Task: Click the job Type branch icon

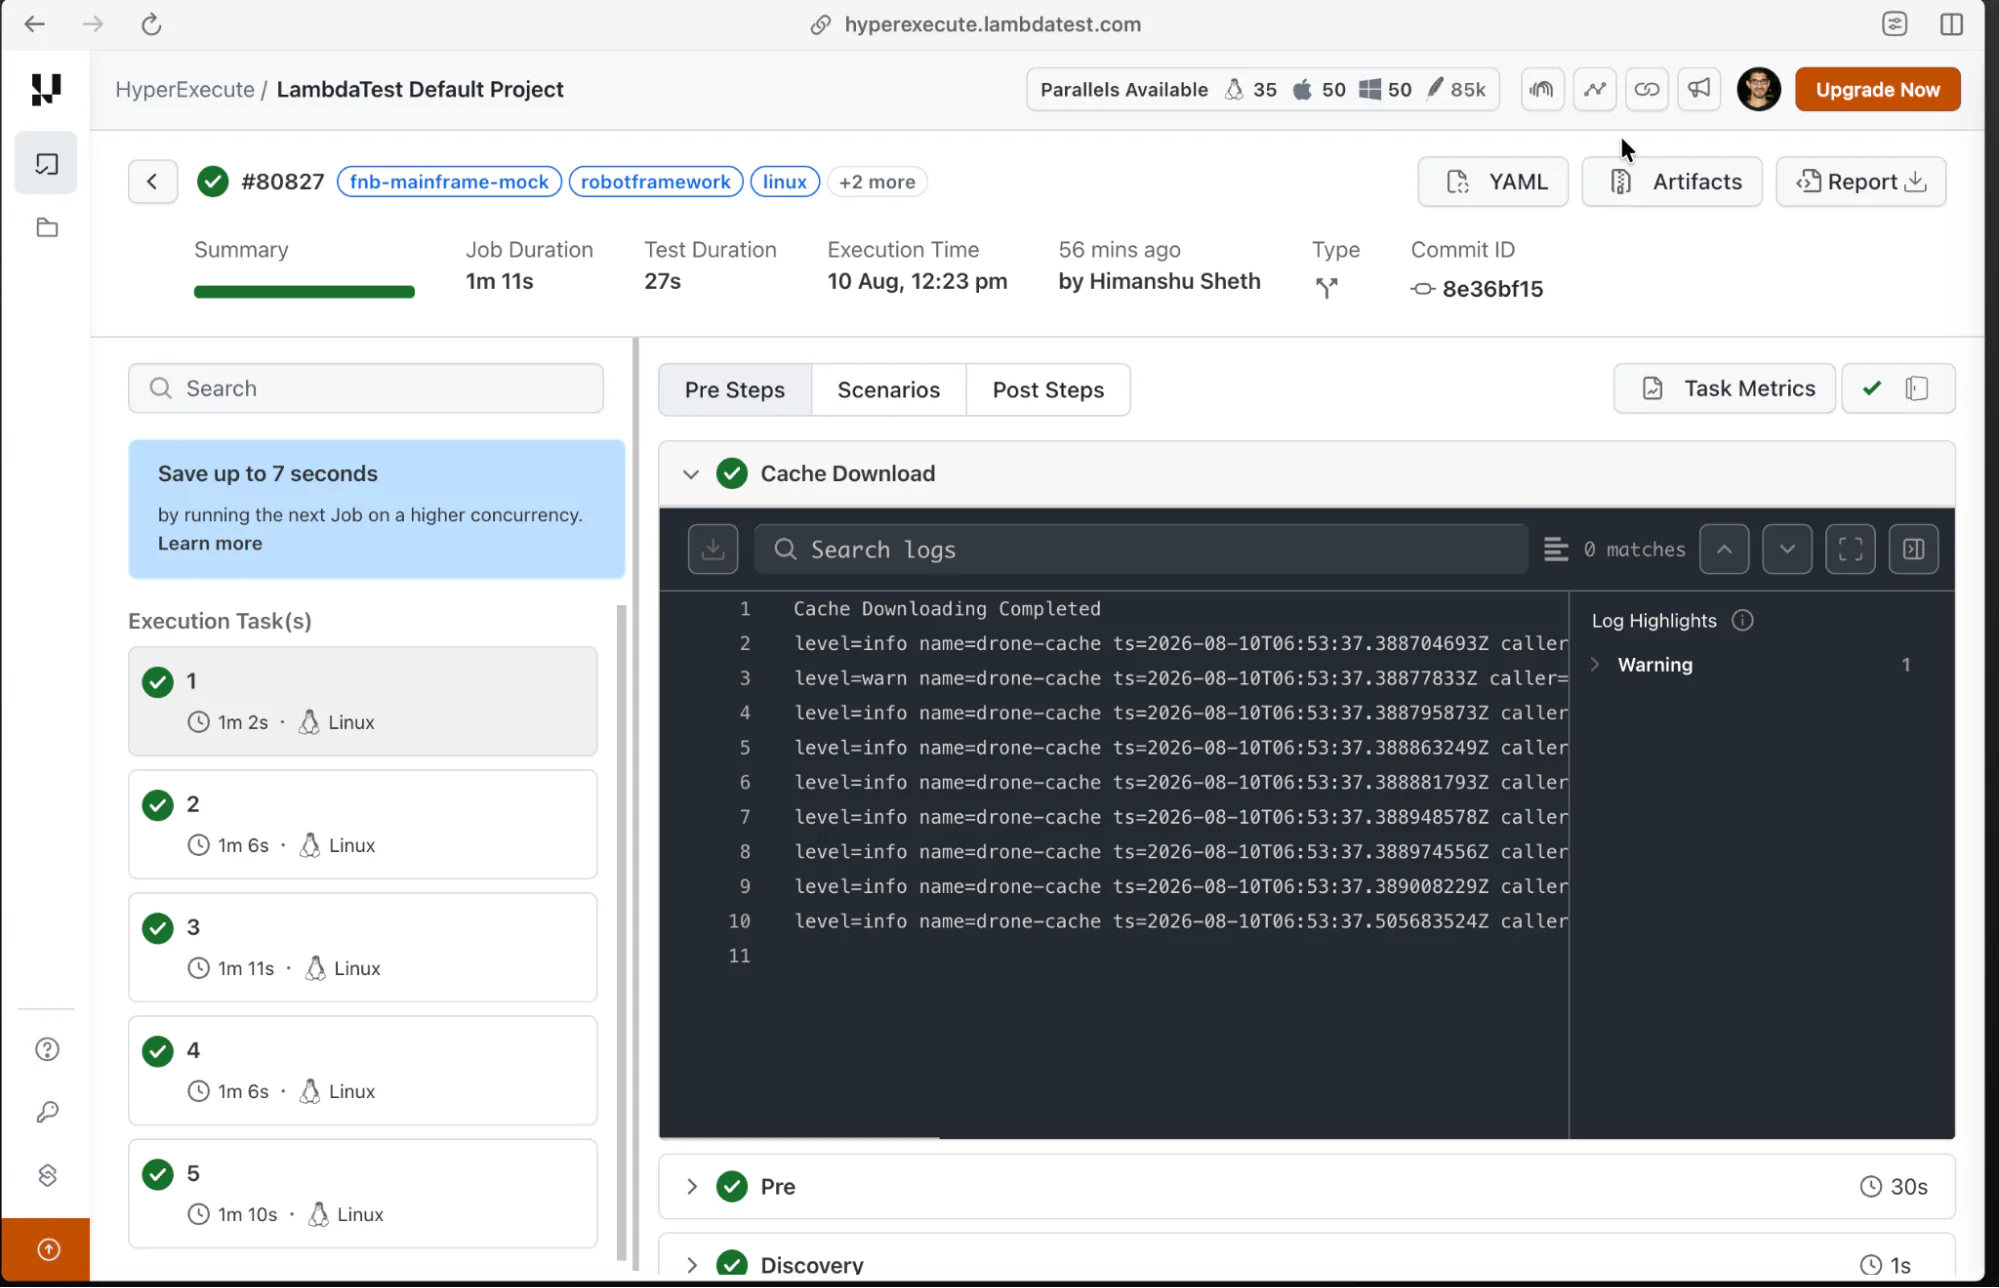Action: click(x=1326, y=288)
